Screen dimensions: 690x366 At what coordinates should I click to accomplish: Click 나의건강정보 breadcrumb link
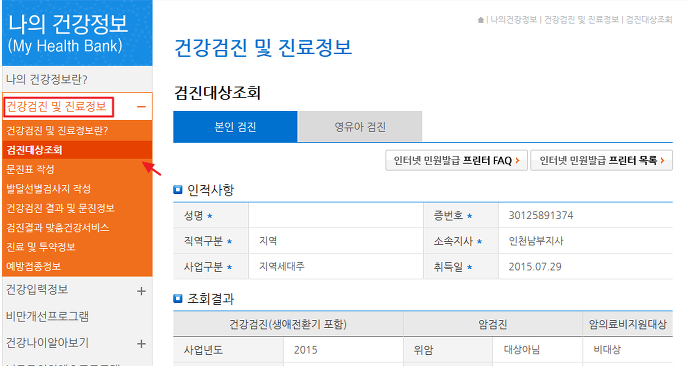pyautogui.click(x=514, y=20)
